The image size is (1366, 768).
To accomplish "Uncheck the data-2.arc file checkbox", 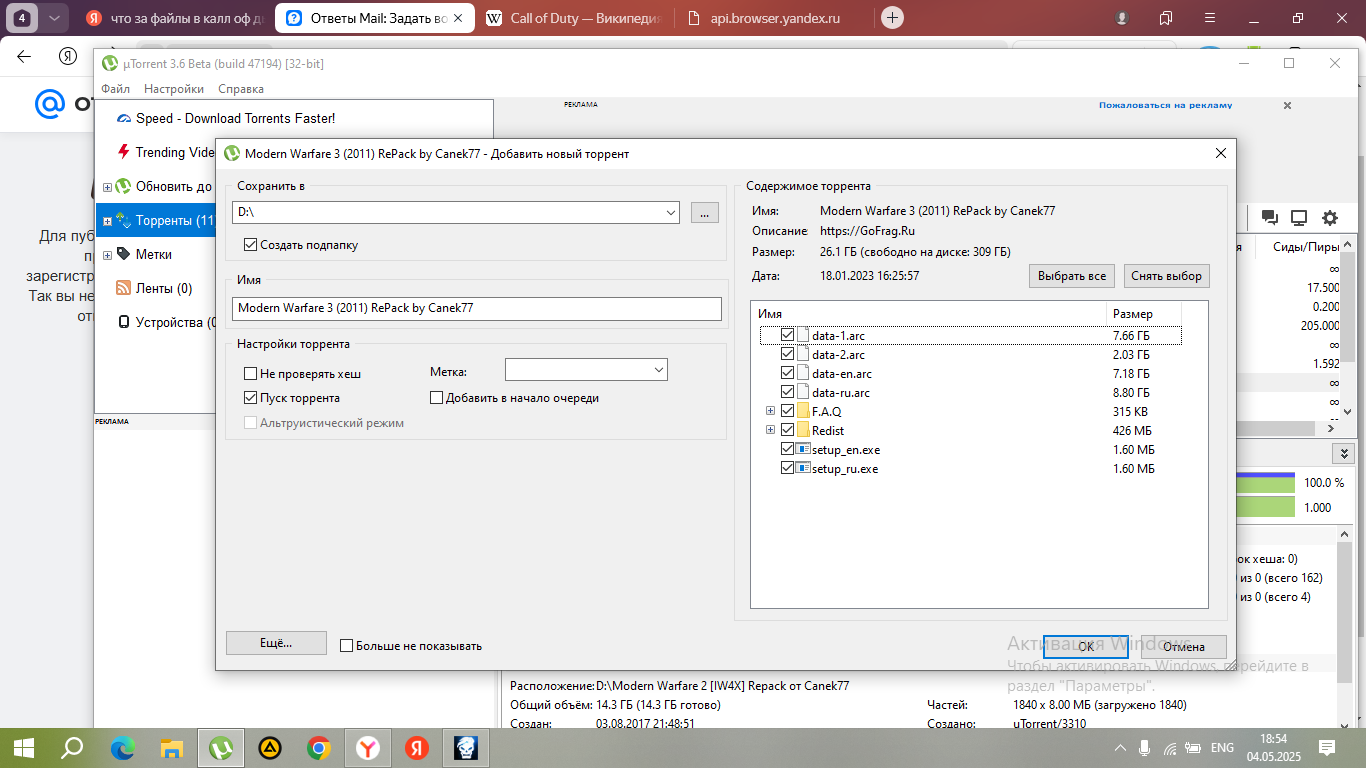I will 787,354.
